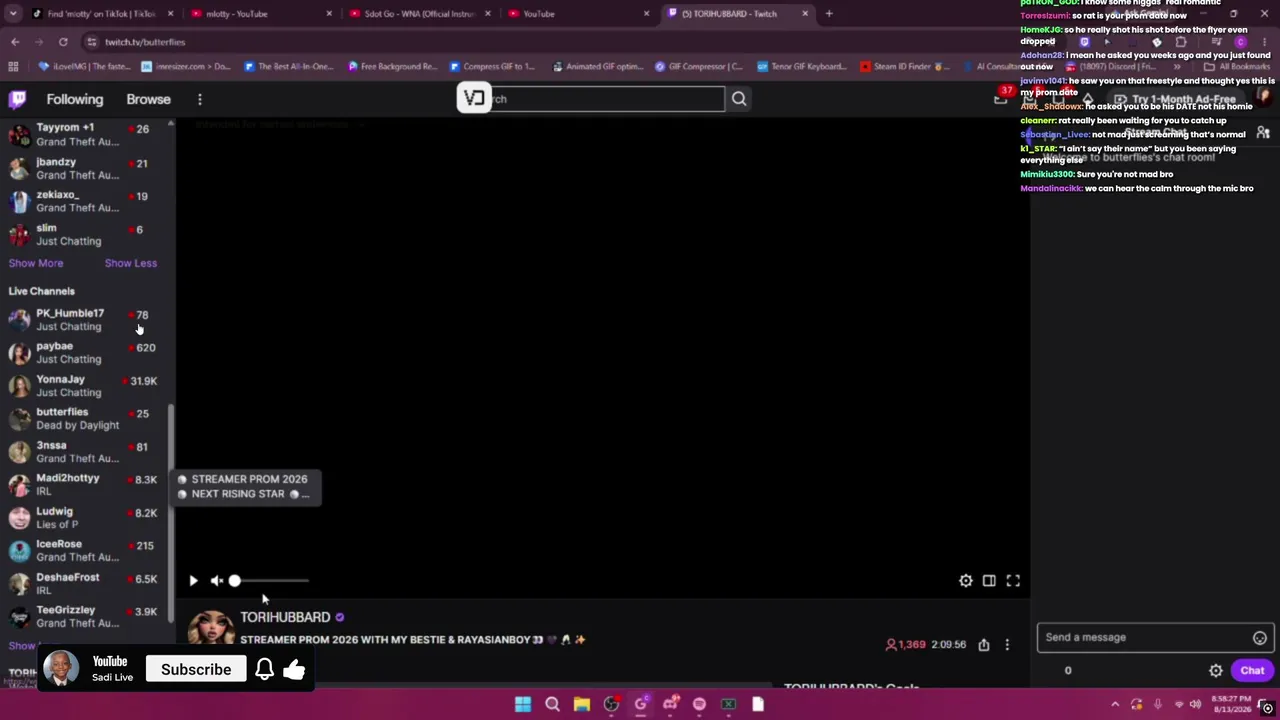Open the Tenor GIF Keyboard bookmark

801,67
